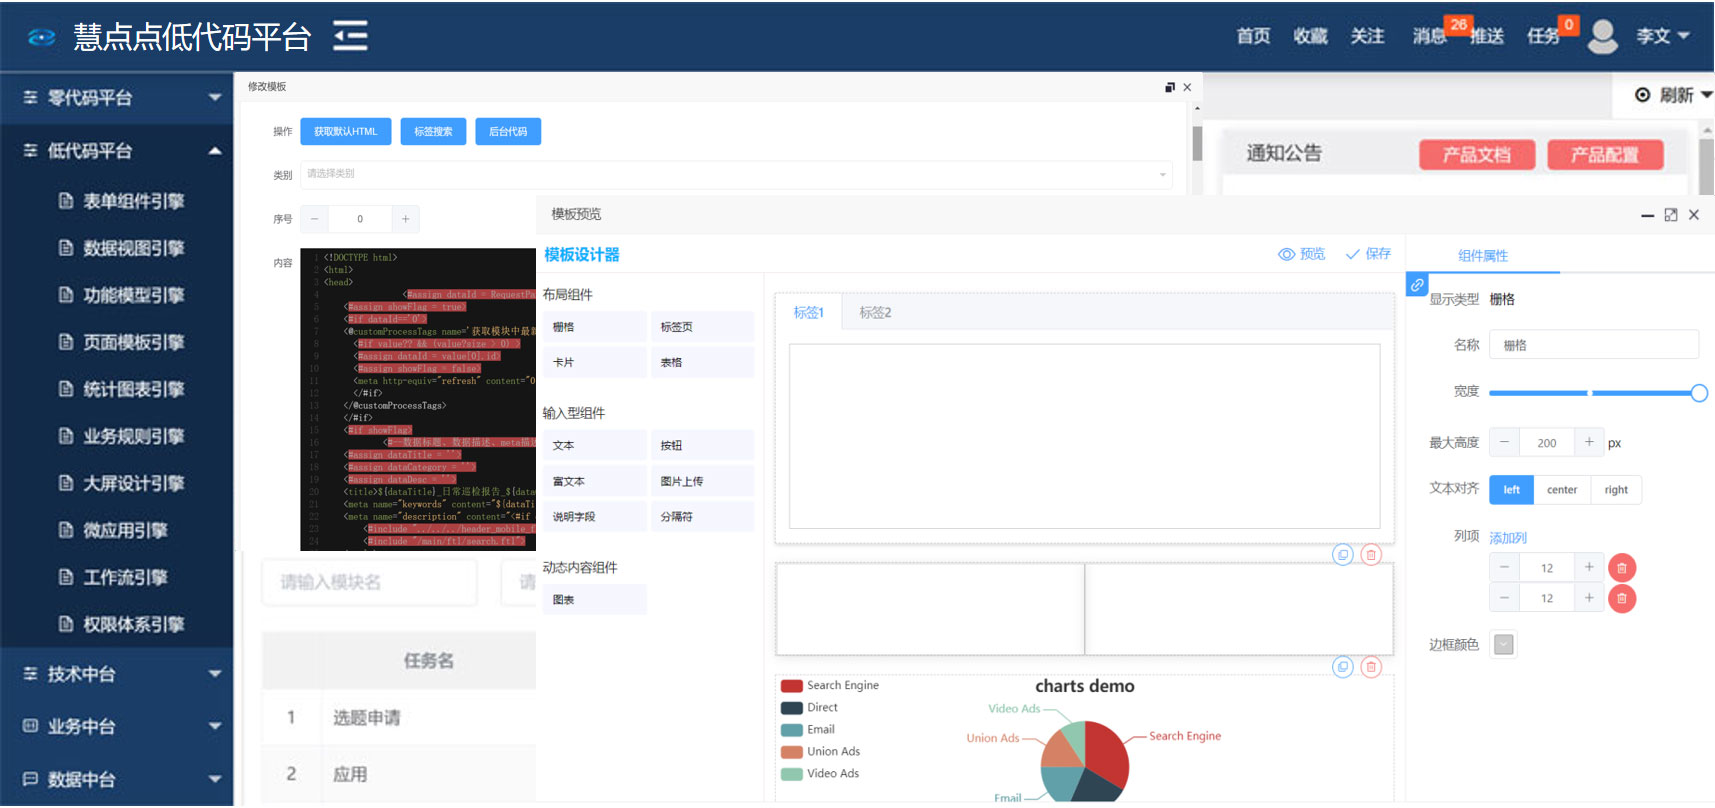Viewport: 1715px width, 808px height.
Task: Select the 图表 dynamic component
Action: [x=595, y=600]
